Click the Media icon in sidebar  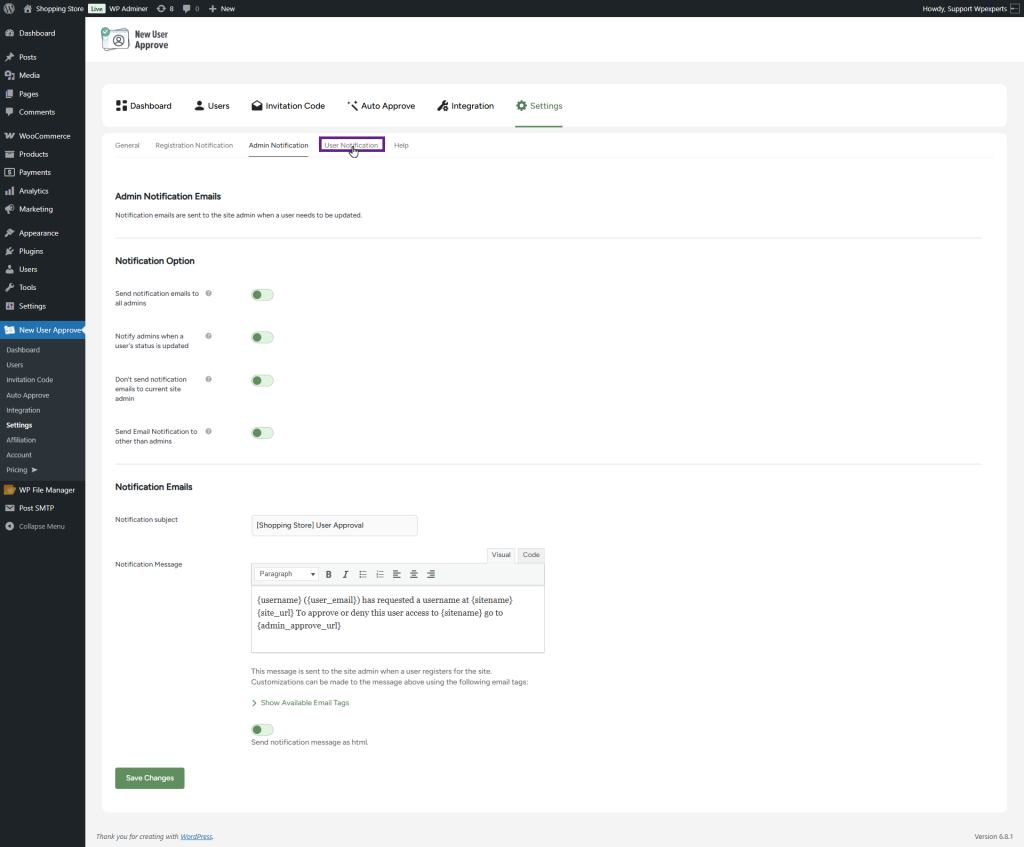pyautogui.click(x=10, y=76)
